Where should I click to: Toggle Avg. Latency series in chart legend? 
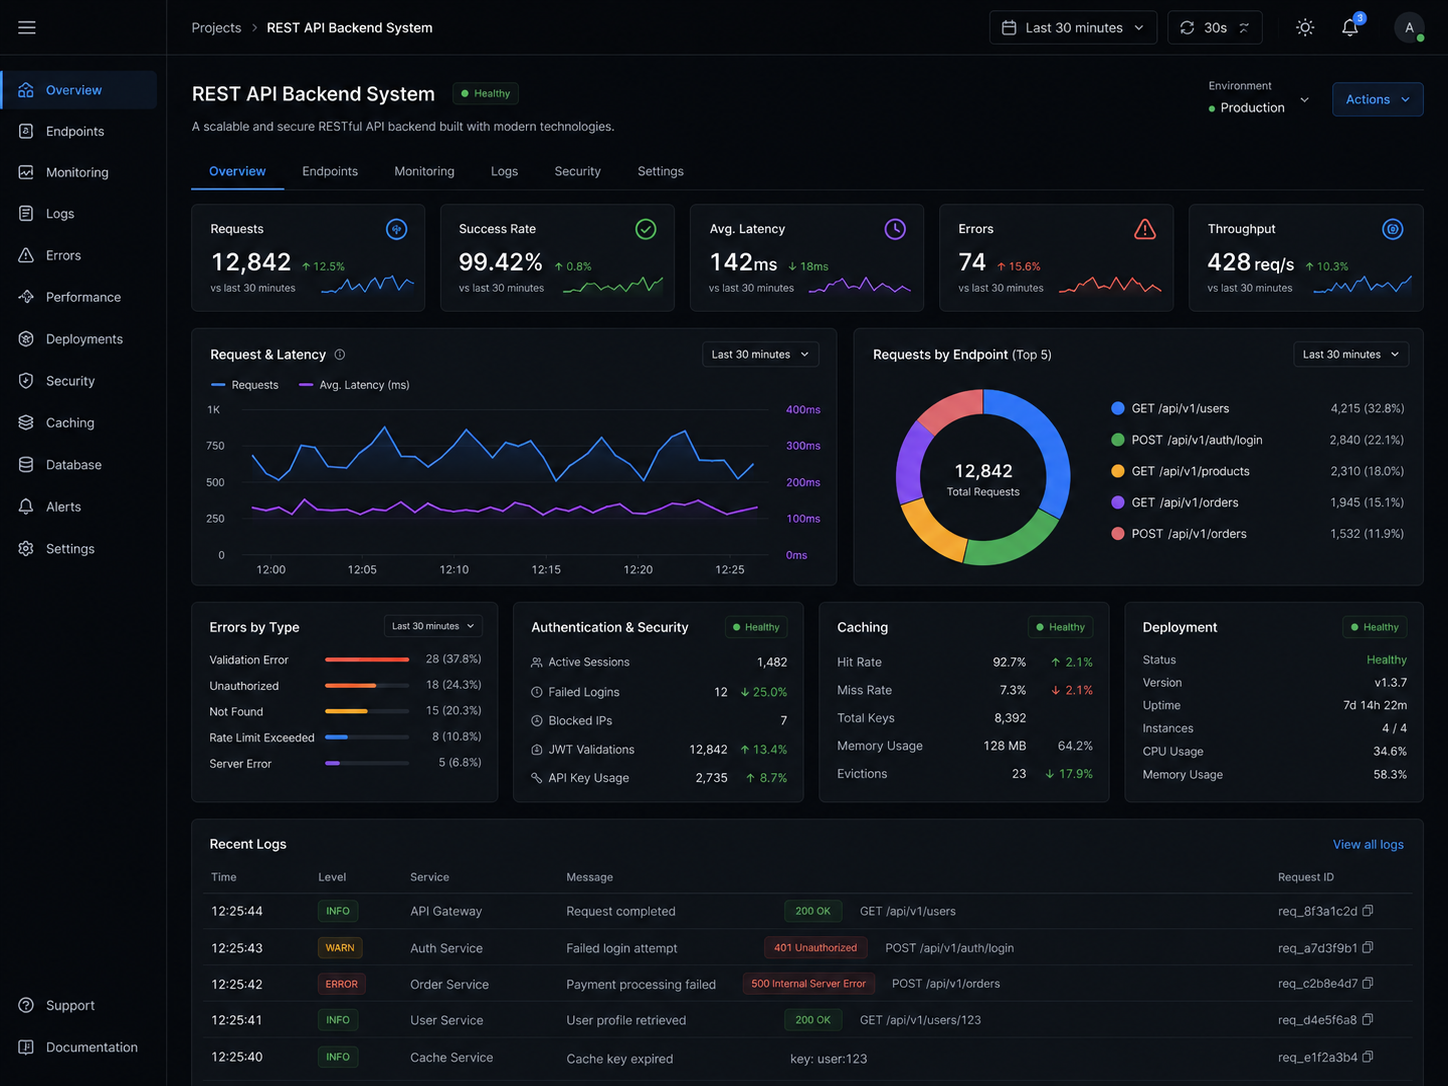(354, 385)
